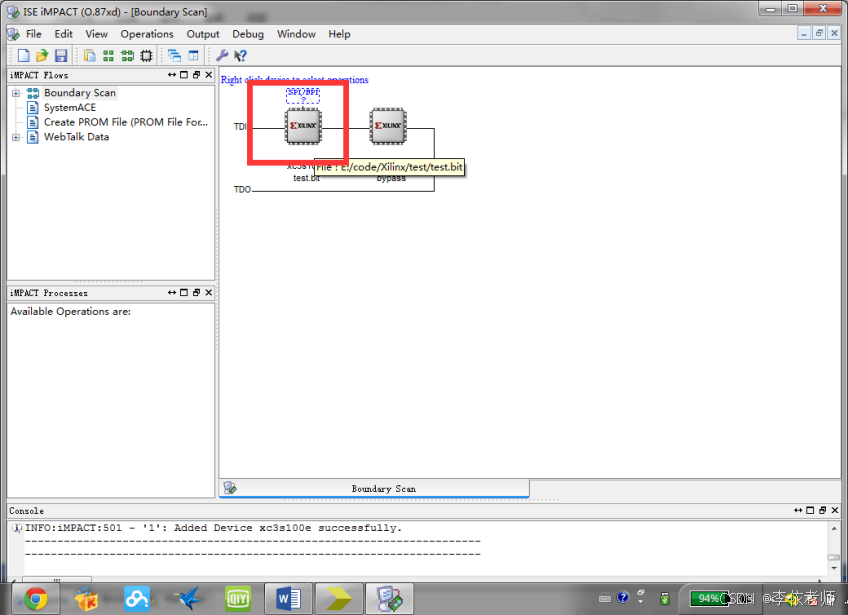The width and height of the screenshot is (848, 615).
Task: Click the tile windows toolbar icon
Action: [x=193, y=55]
